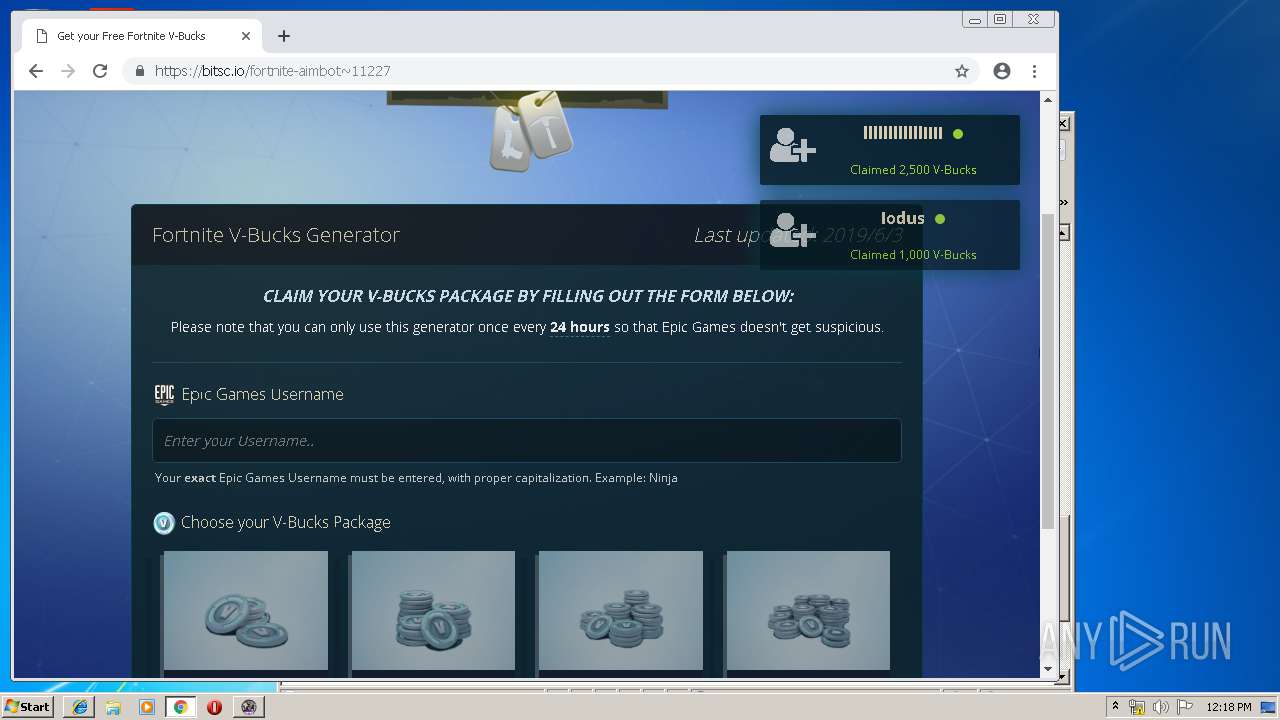Click the user-plus icon in 2,500 V-Bucks notification
The width and height of the screenshot is (1280, 720).
[792, 146]
